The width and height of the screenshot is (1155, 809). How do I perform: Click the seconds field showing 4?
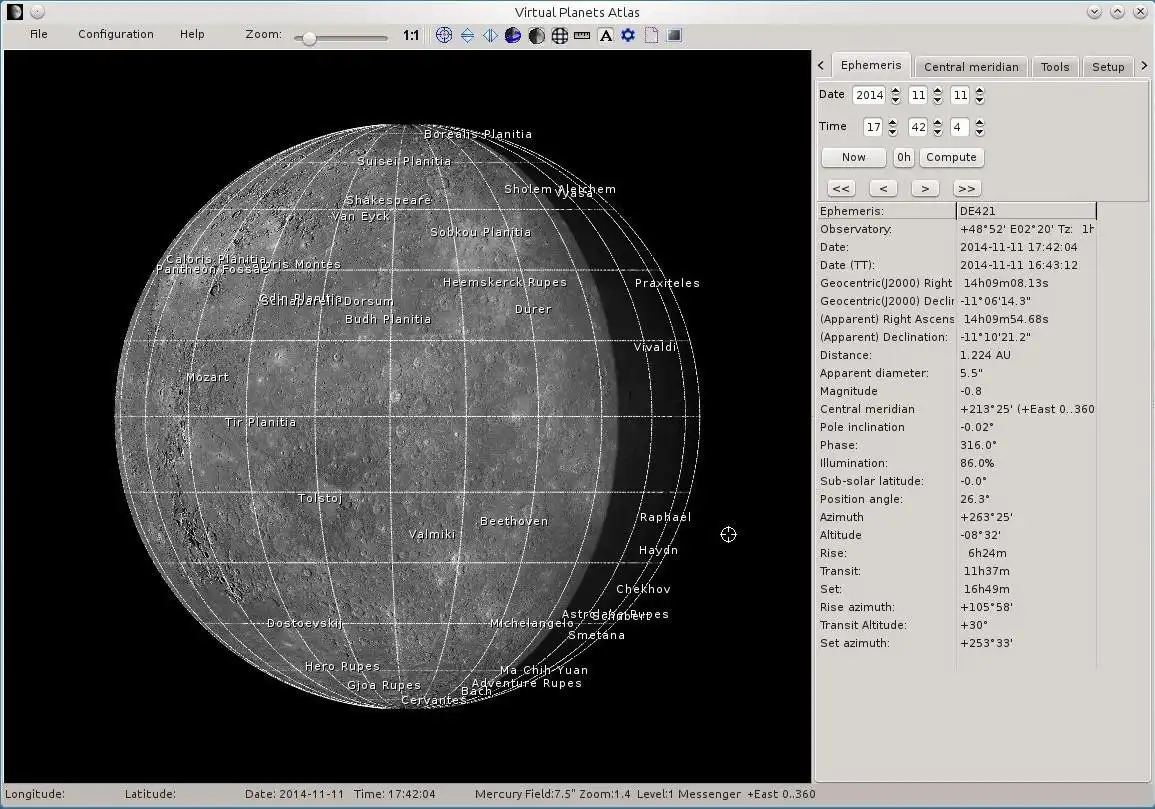click(x=960, y=127)
